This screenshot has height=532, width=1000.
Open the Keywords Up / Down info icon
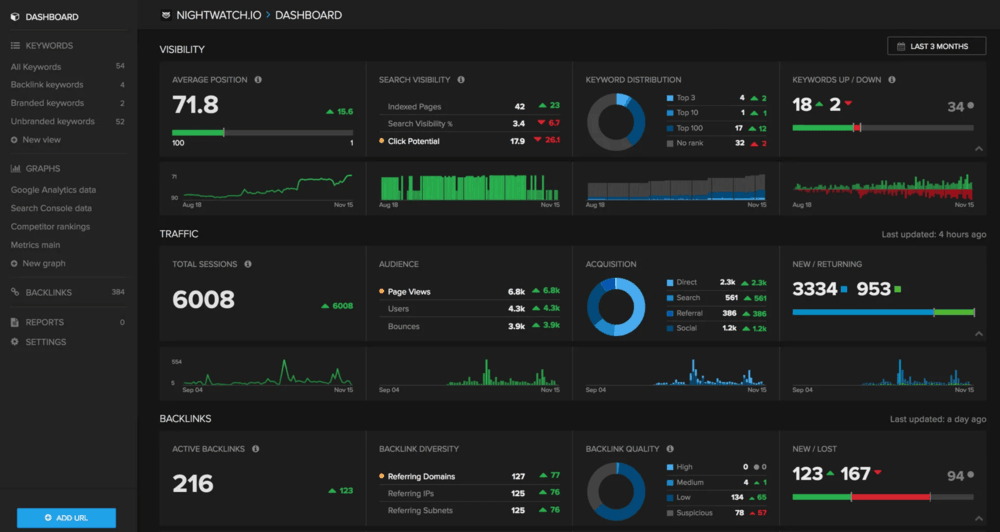tap(892, 80)
